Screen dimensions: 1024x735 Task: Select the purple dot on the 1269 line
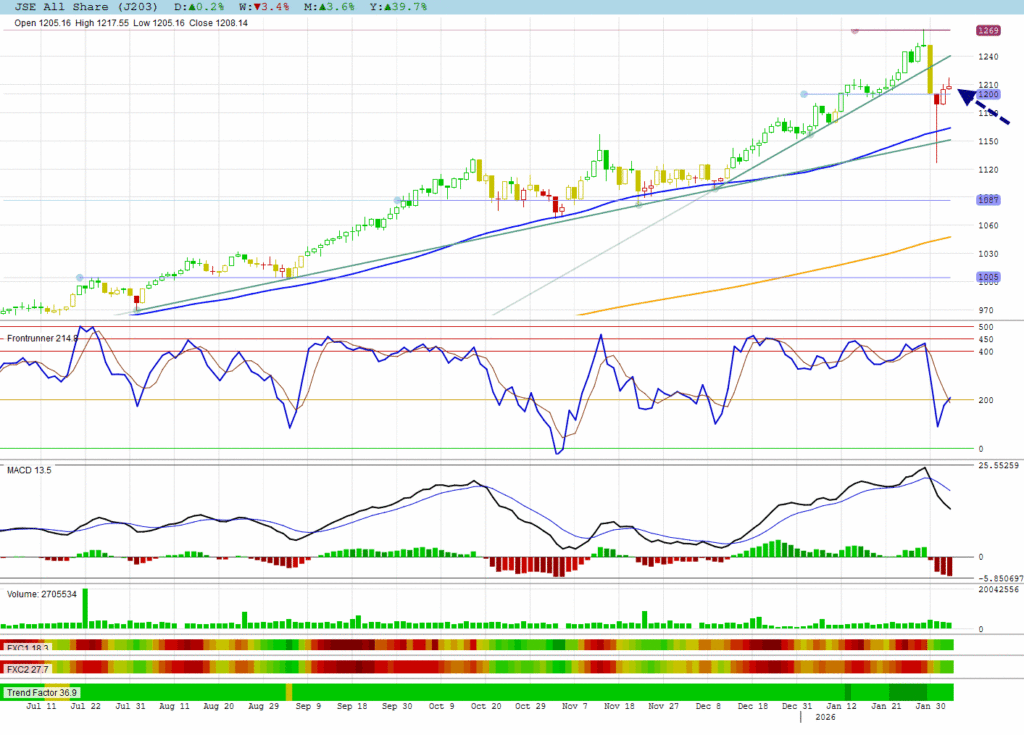854,31
